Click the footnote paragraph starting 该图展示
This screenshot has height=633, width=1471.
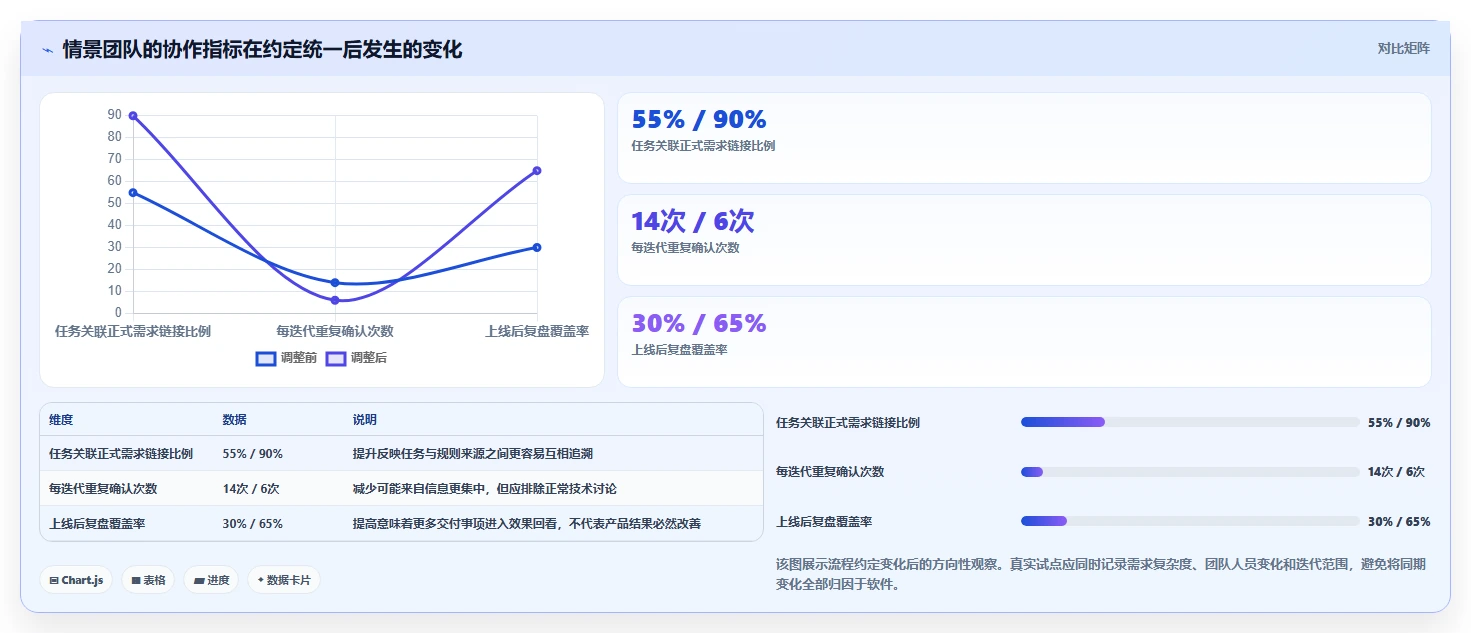click(x=1101, y=574)
